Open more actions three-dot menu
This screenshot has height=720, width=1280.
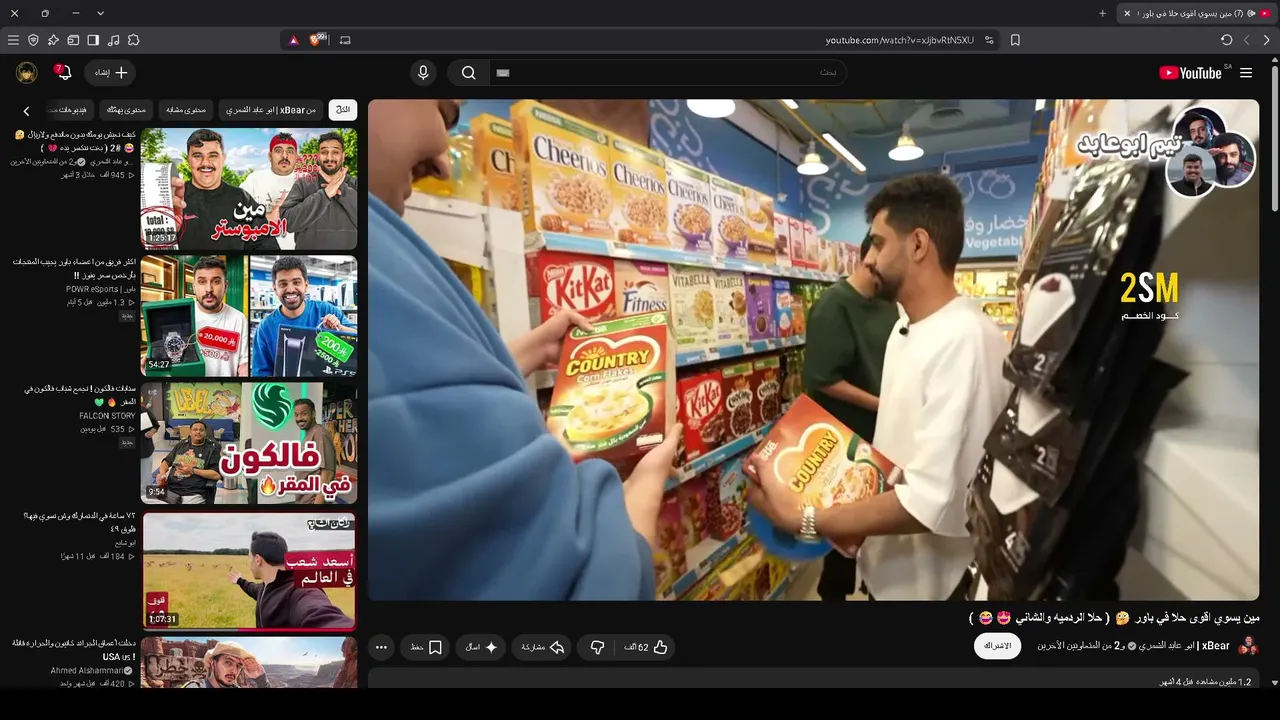coord(381,647)
